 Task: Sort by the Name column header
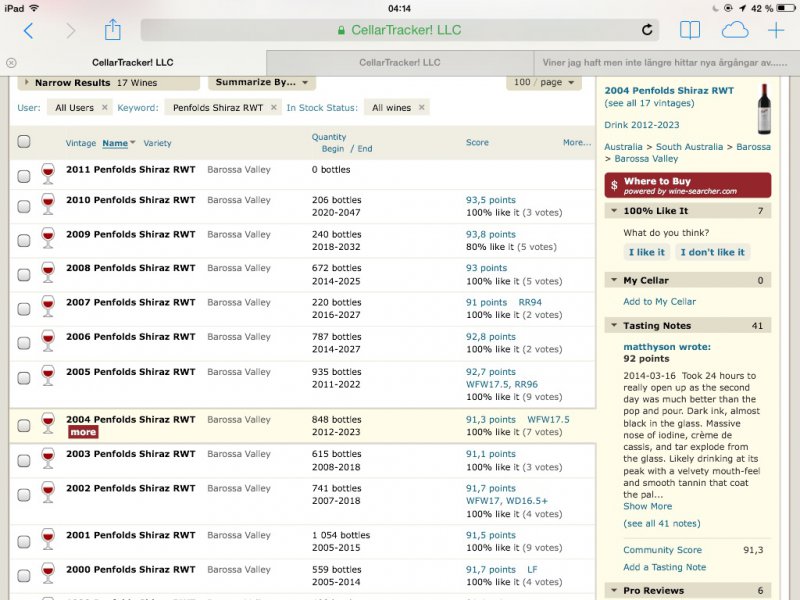pos(115,143)
